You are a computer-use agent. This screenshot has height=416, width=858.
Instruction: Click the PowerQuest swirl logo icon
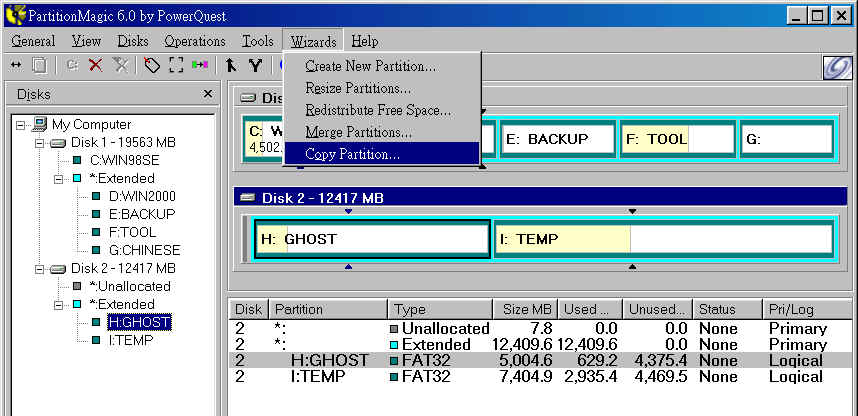point(837,68)
